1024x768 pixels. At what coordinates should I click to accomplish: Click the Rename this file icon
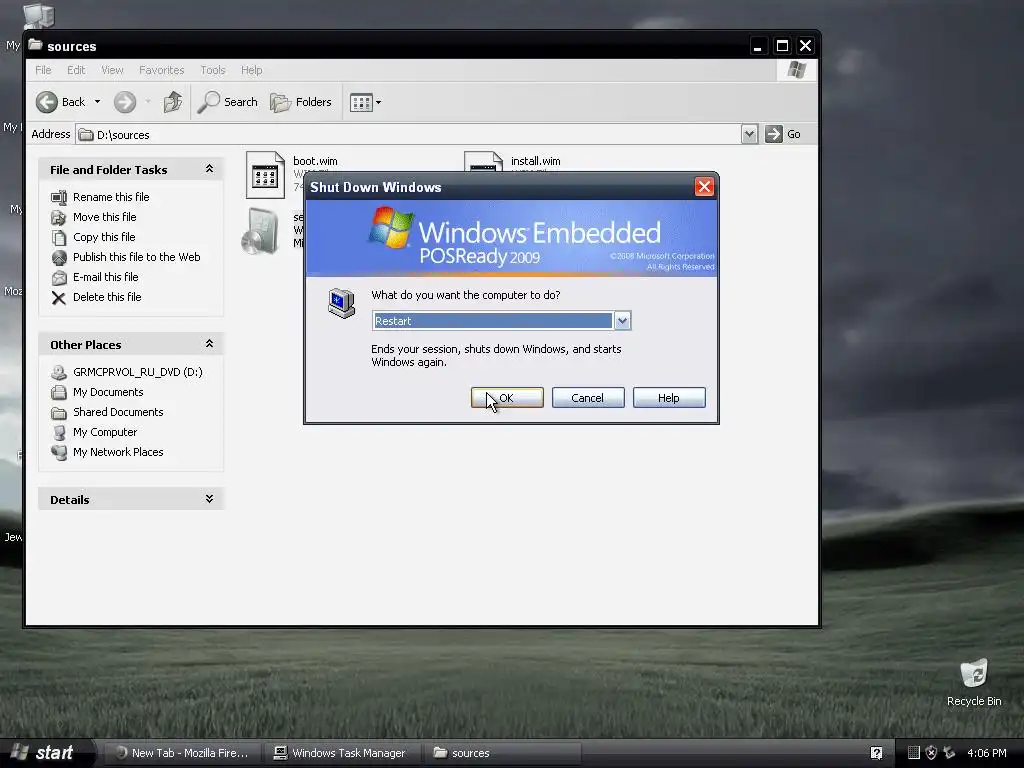[x=59, y=197]
